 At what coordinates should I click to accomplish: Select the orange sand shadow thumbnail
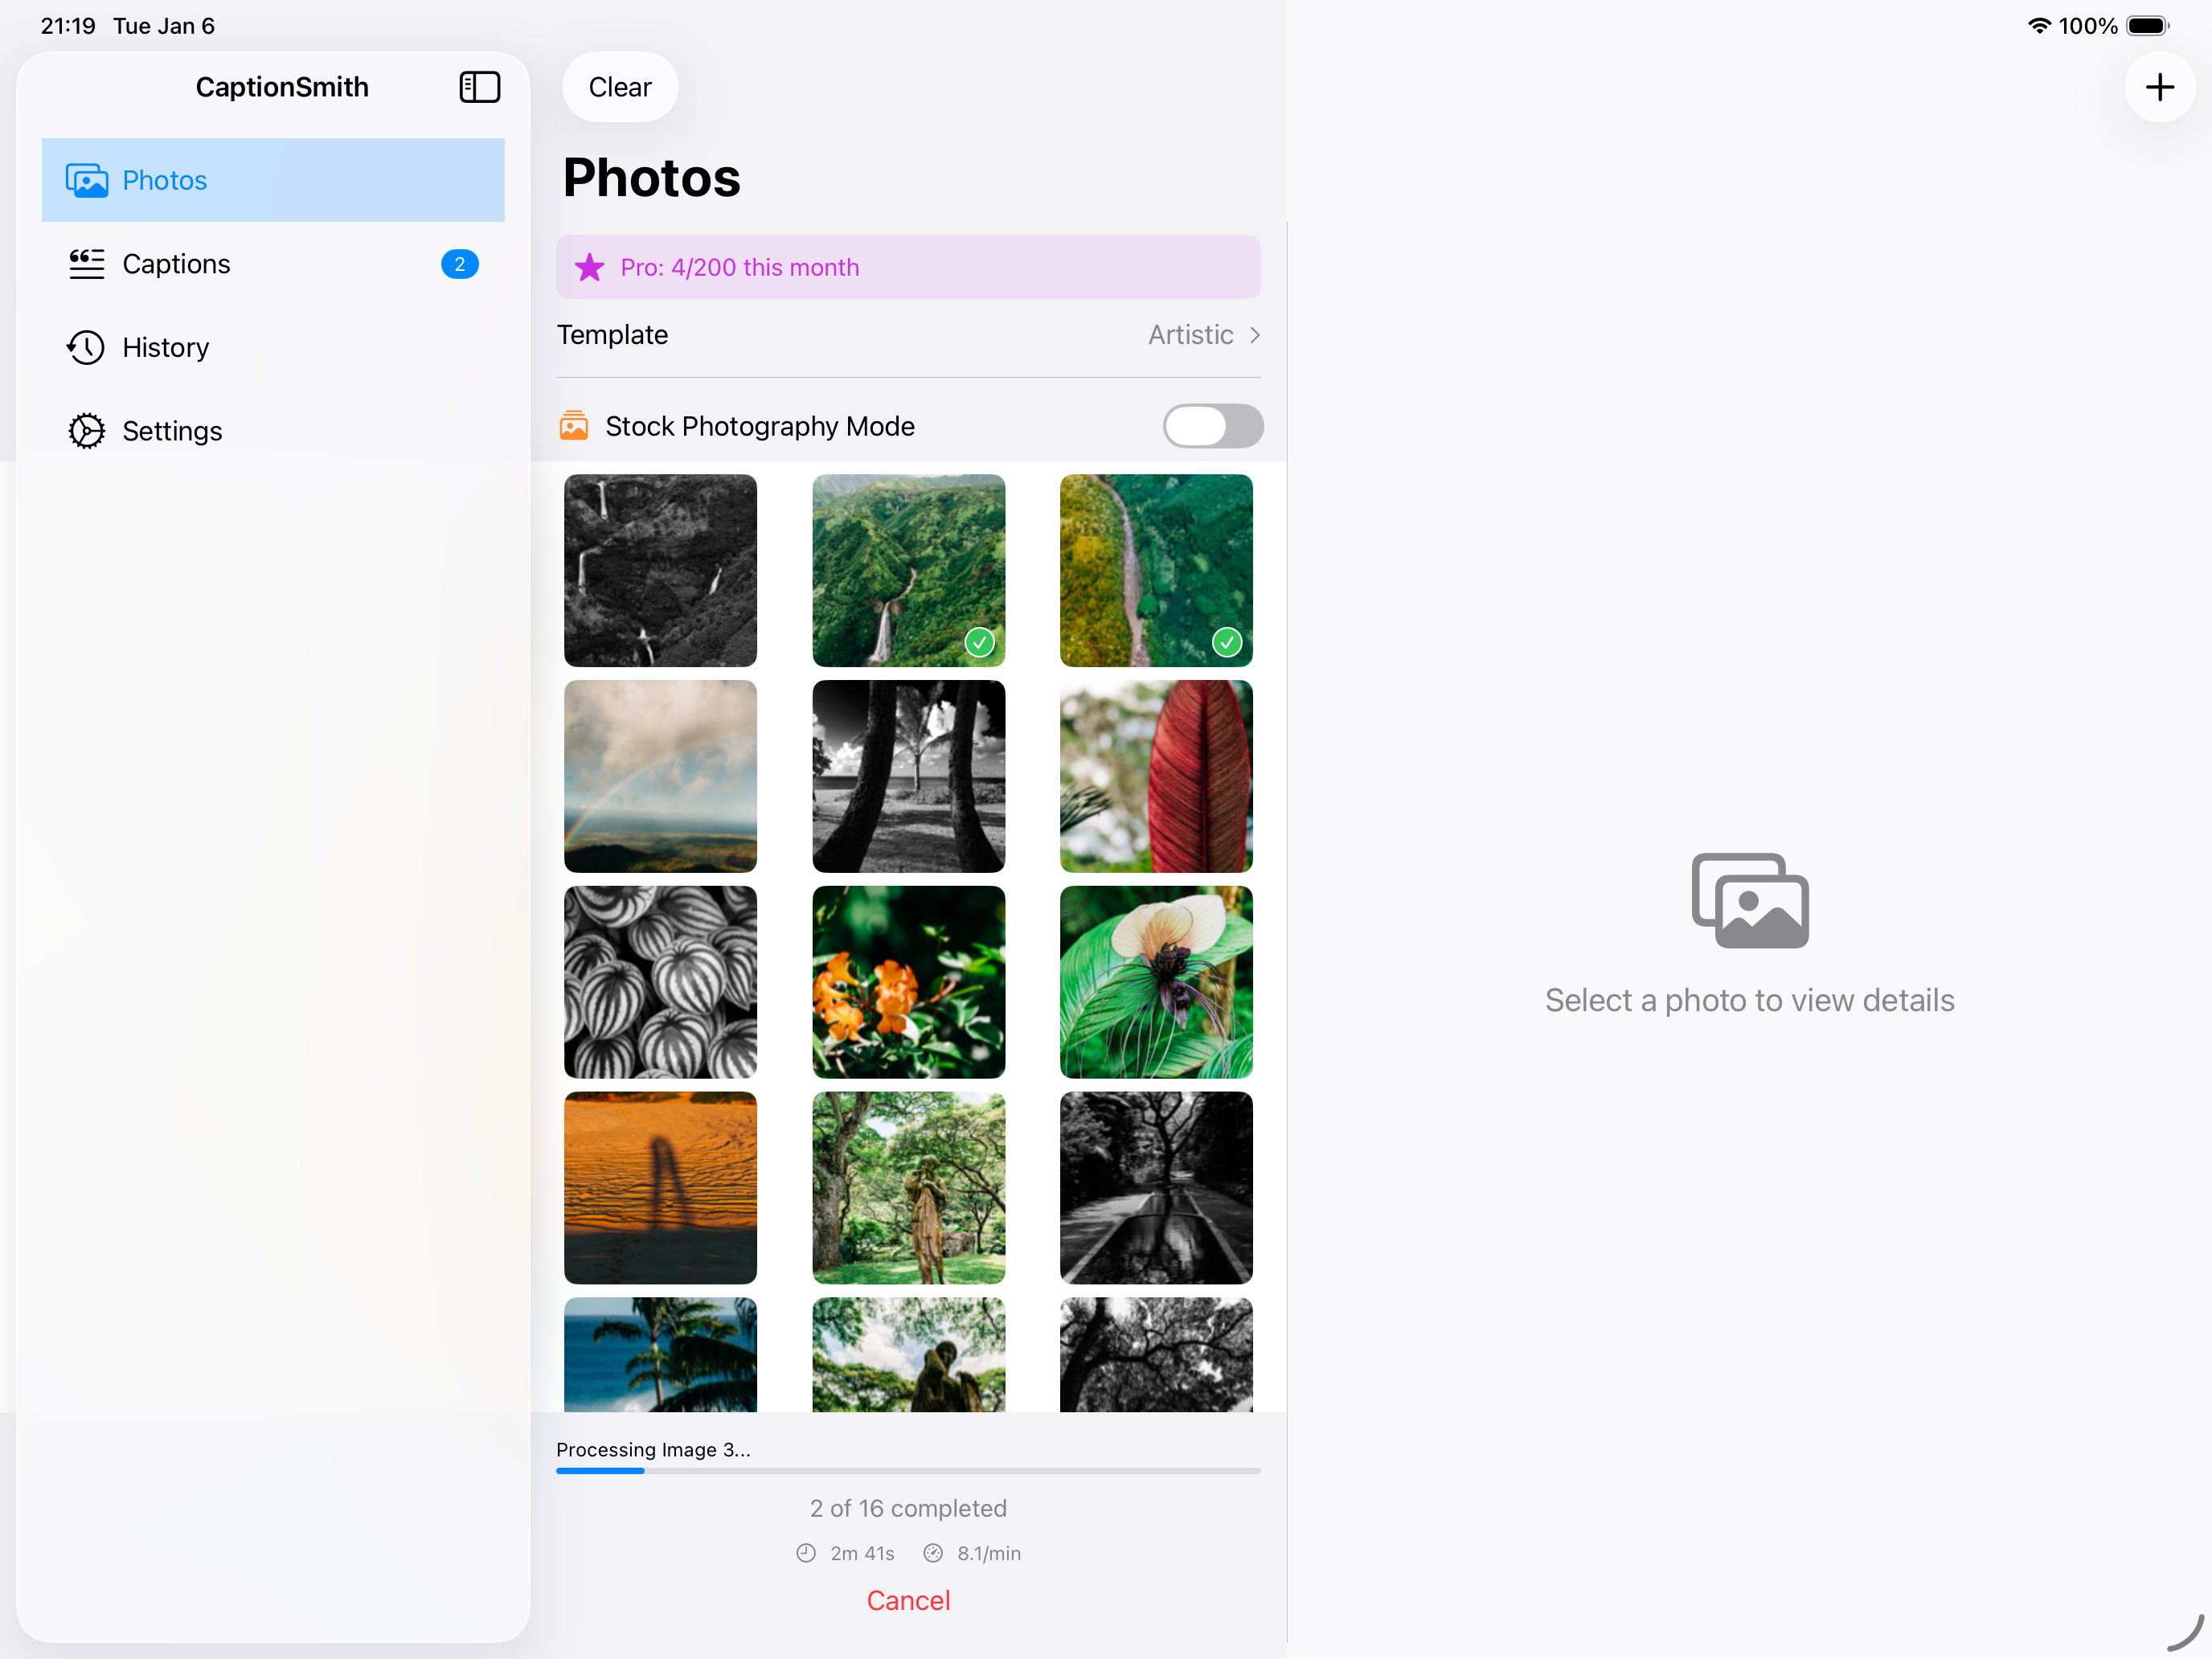660,1188
